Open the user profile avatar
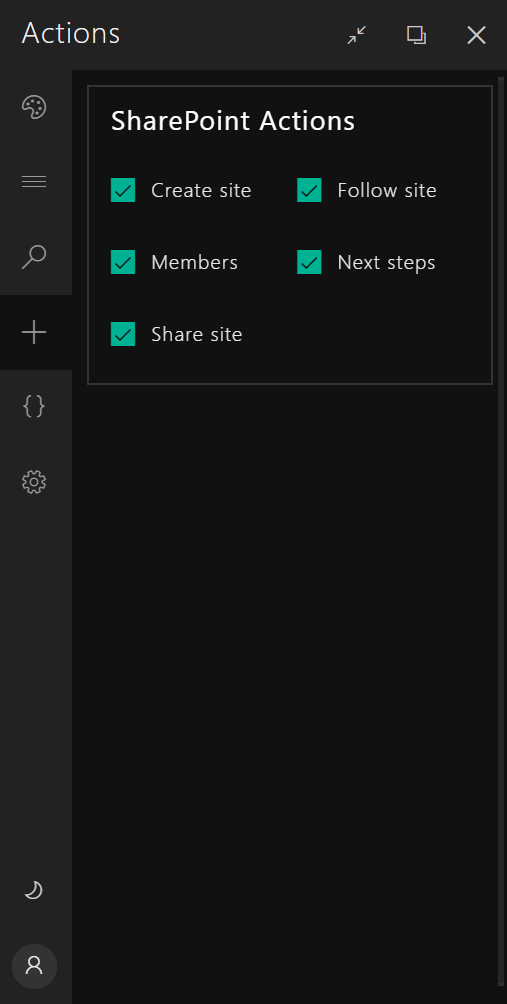This screenshot has height=1004, width=507. [x=34, y=966]
